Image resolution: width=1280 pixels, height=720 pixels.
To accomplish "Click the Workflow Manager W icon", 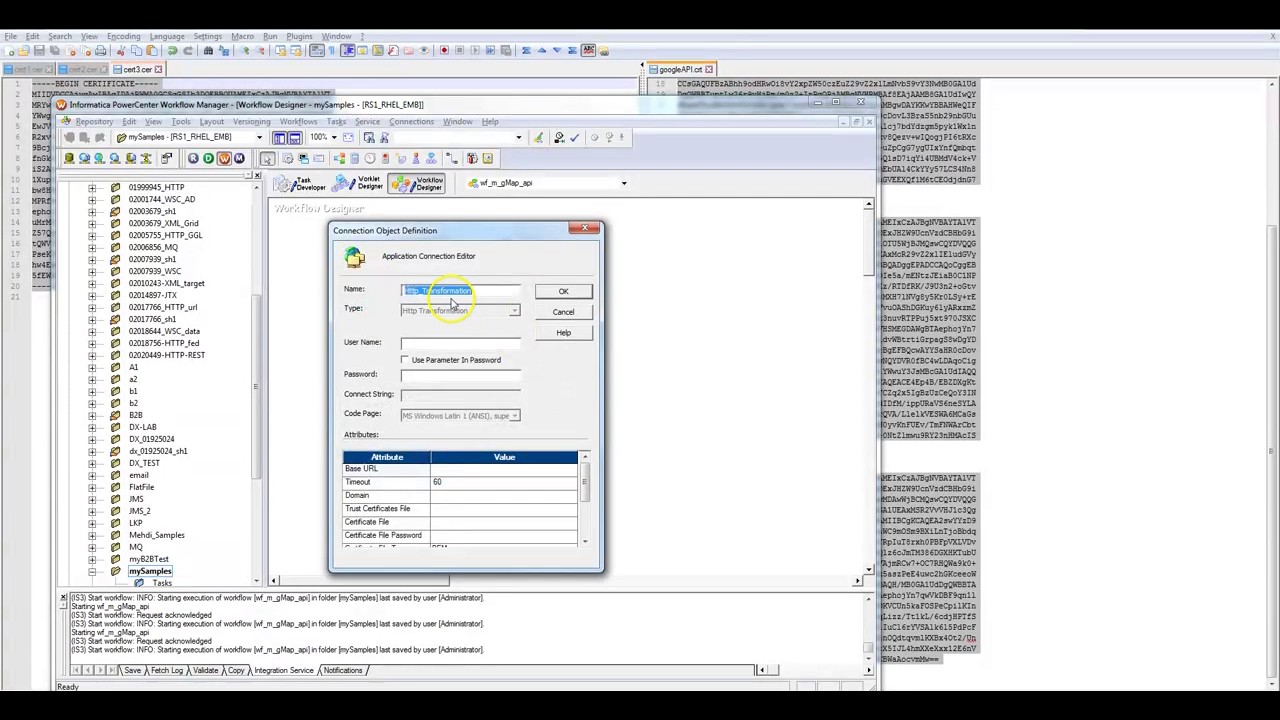I will pos(224,158).
